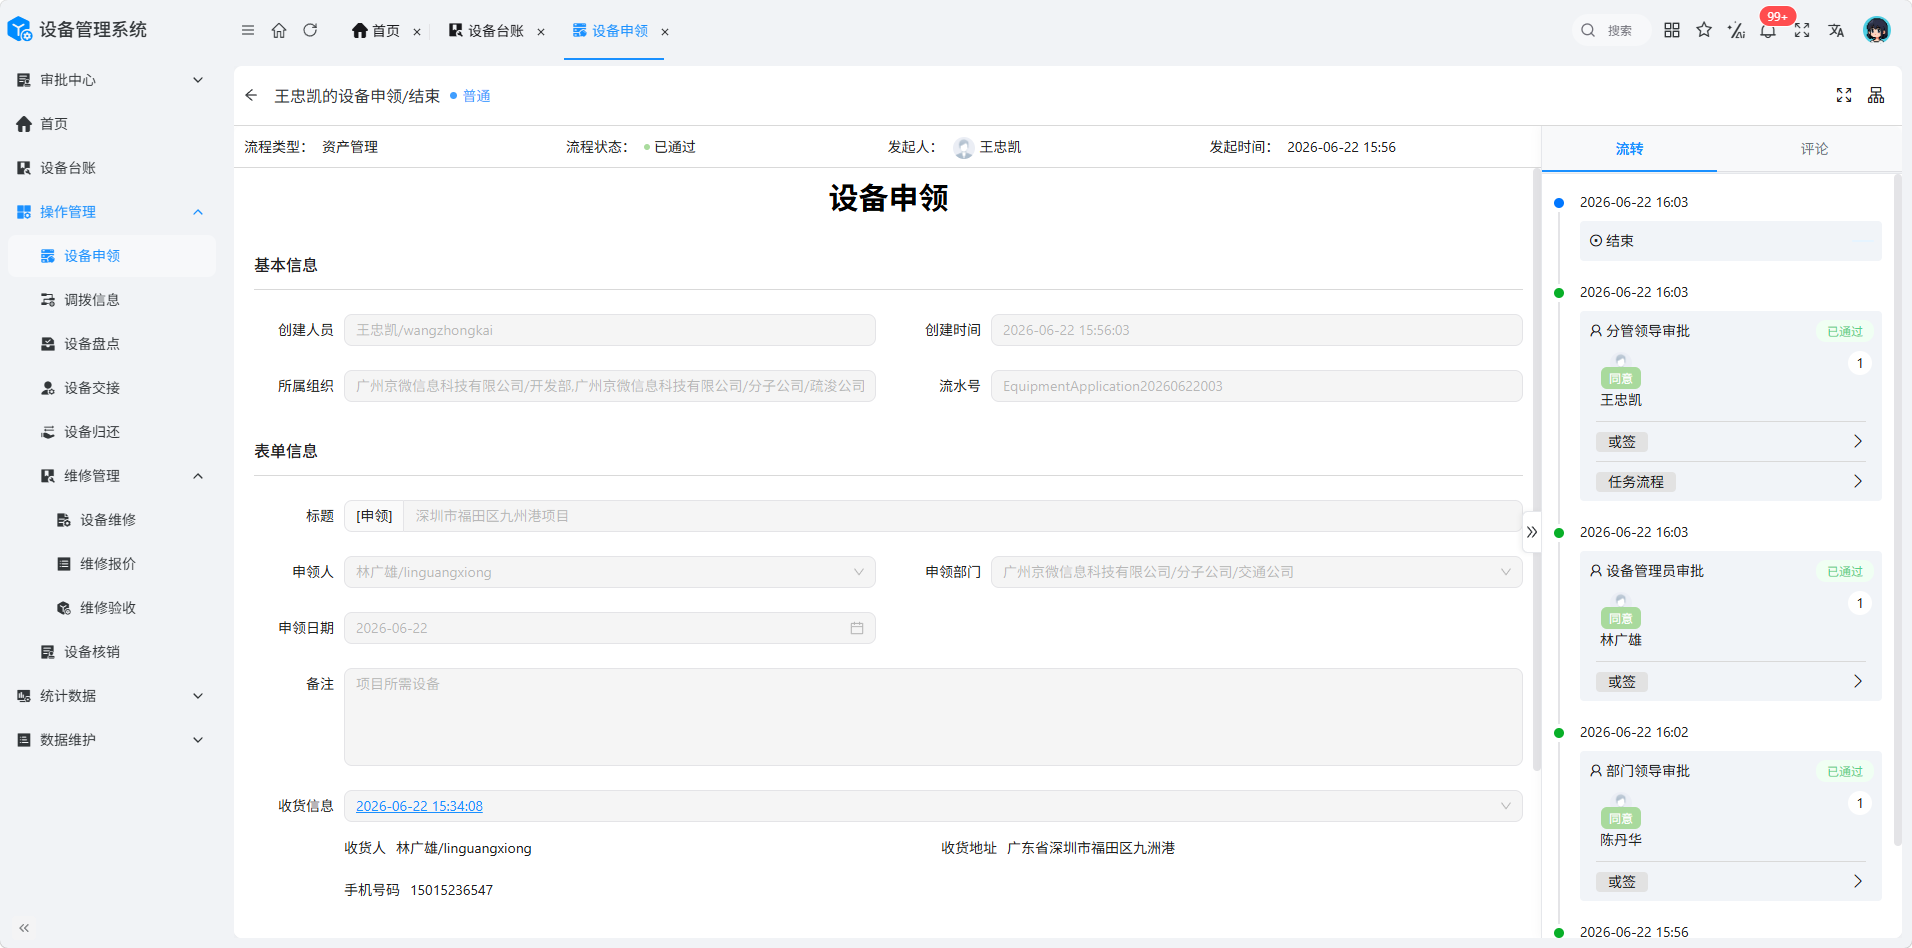Switch to the 设备台账 tab
Image resolution: width=1912 pixels, height=948 pixels.
click(x=486, y=31)
